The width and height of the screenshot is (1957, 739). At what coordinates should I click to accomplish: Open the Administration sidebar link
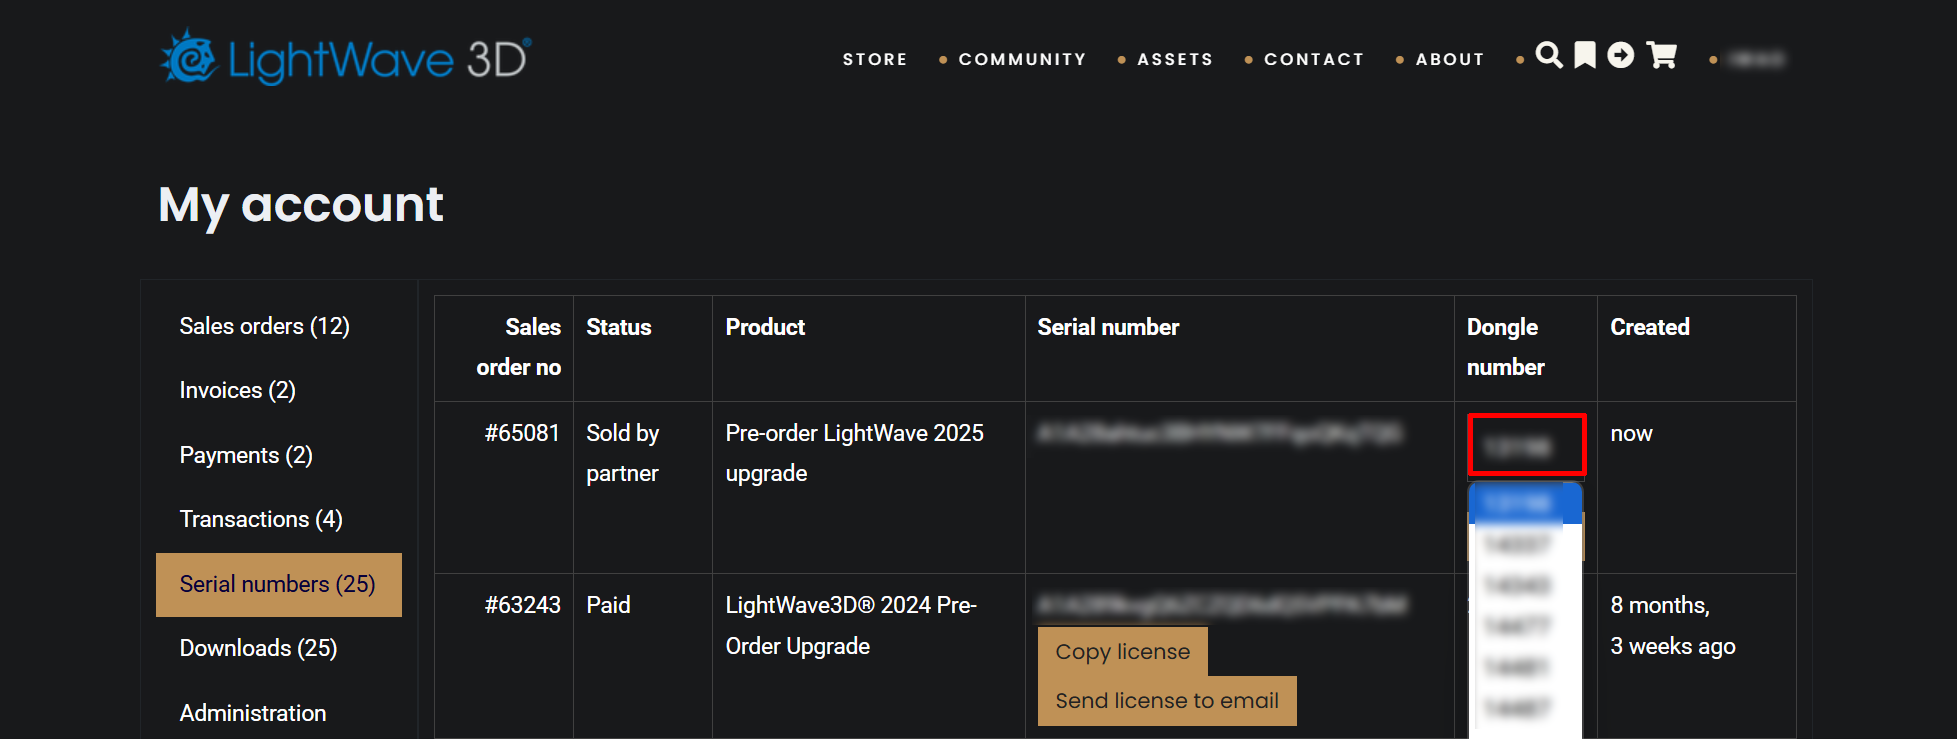[253, 713]
